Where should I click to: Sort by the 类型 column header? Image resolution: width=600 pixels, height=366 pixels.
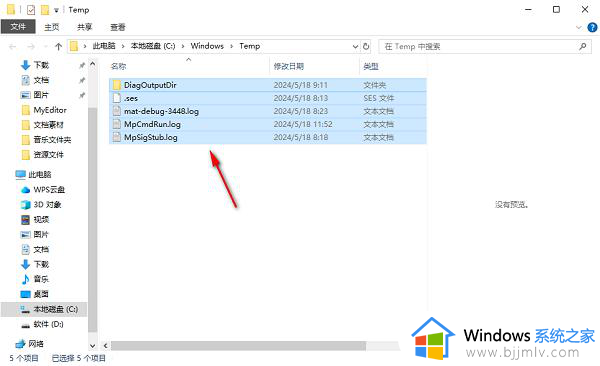click(371, 66)
